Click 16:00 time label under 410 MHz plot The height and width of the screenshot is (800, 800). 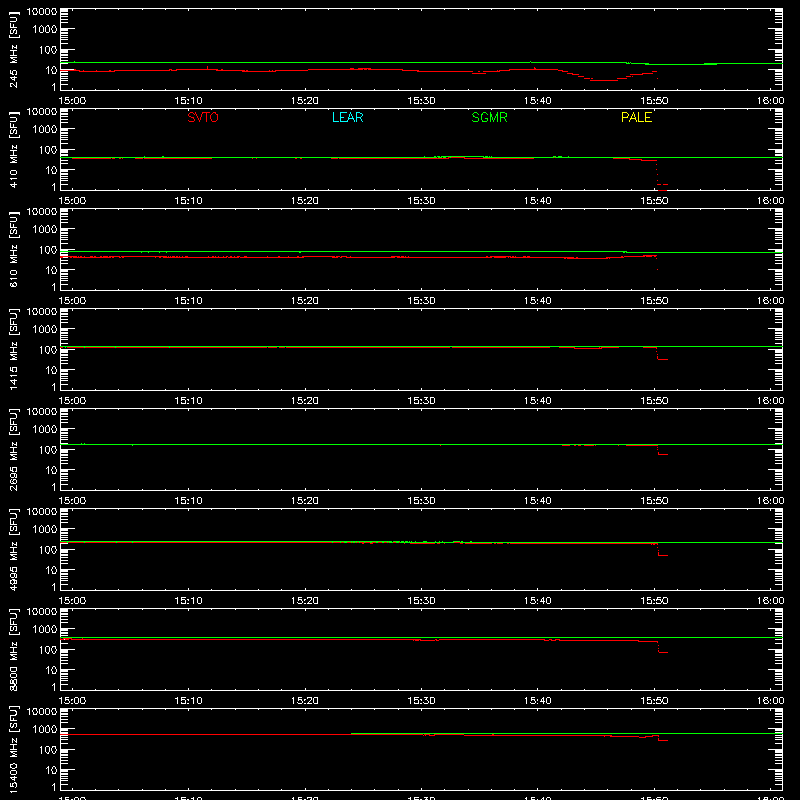click(x=770, y=201)
